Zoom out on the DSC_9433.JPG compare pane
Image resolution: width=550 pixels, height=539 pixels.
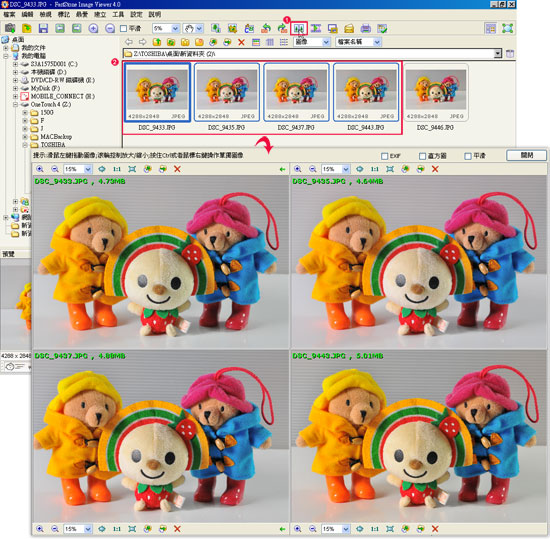click(x=55, y=169)
